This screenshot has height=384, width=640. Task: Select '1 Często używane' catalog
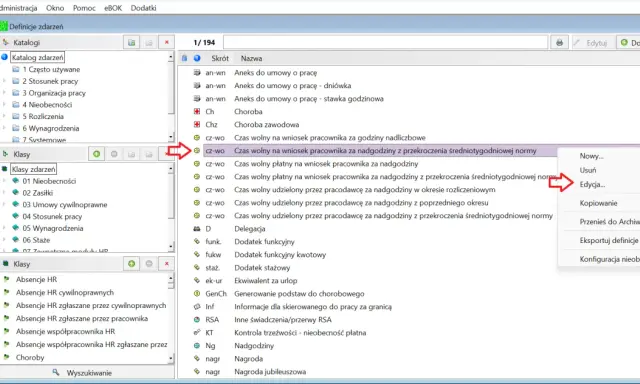[x=51, y=69]
